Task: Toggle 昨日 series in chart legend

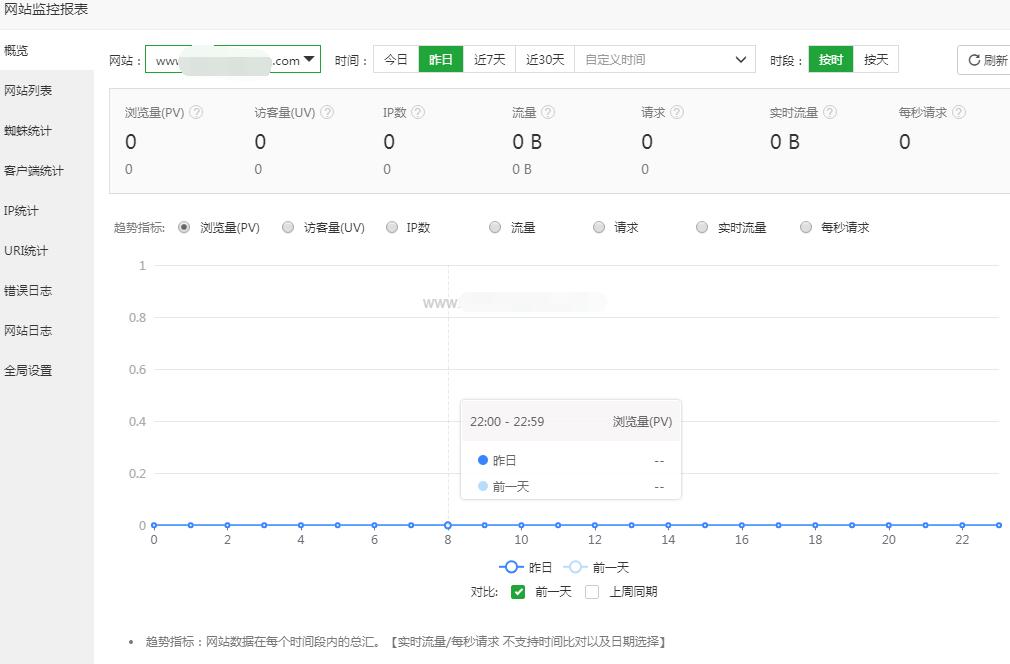Action: pos(526,567)
